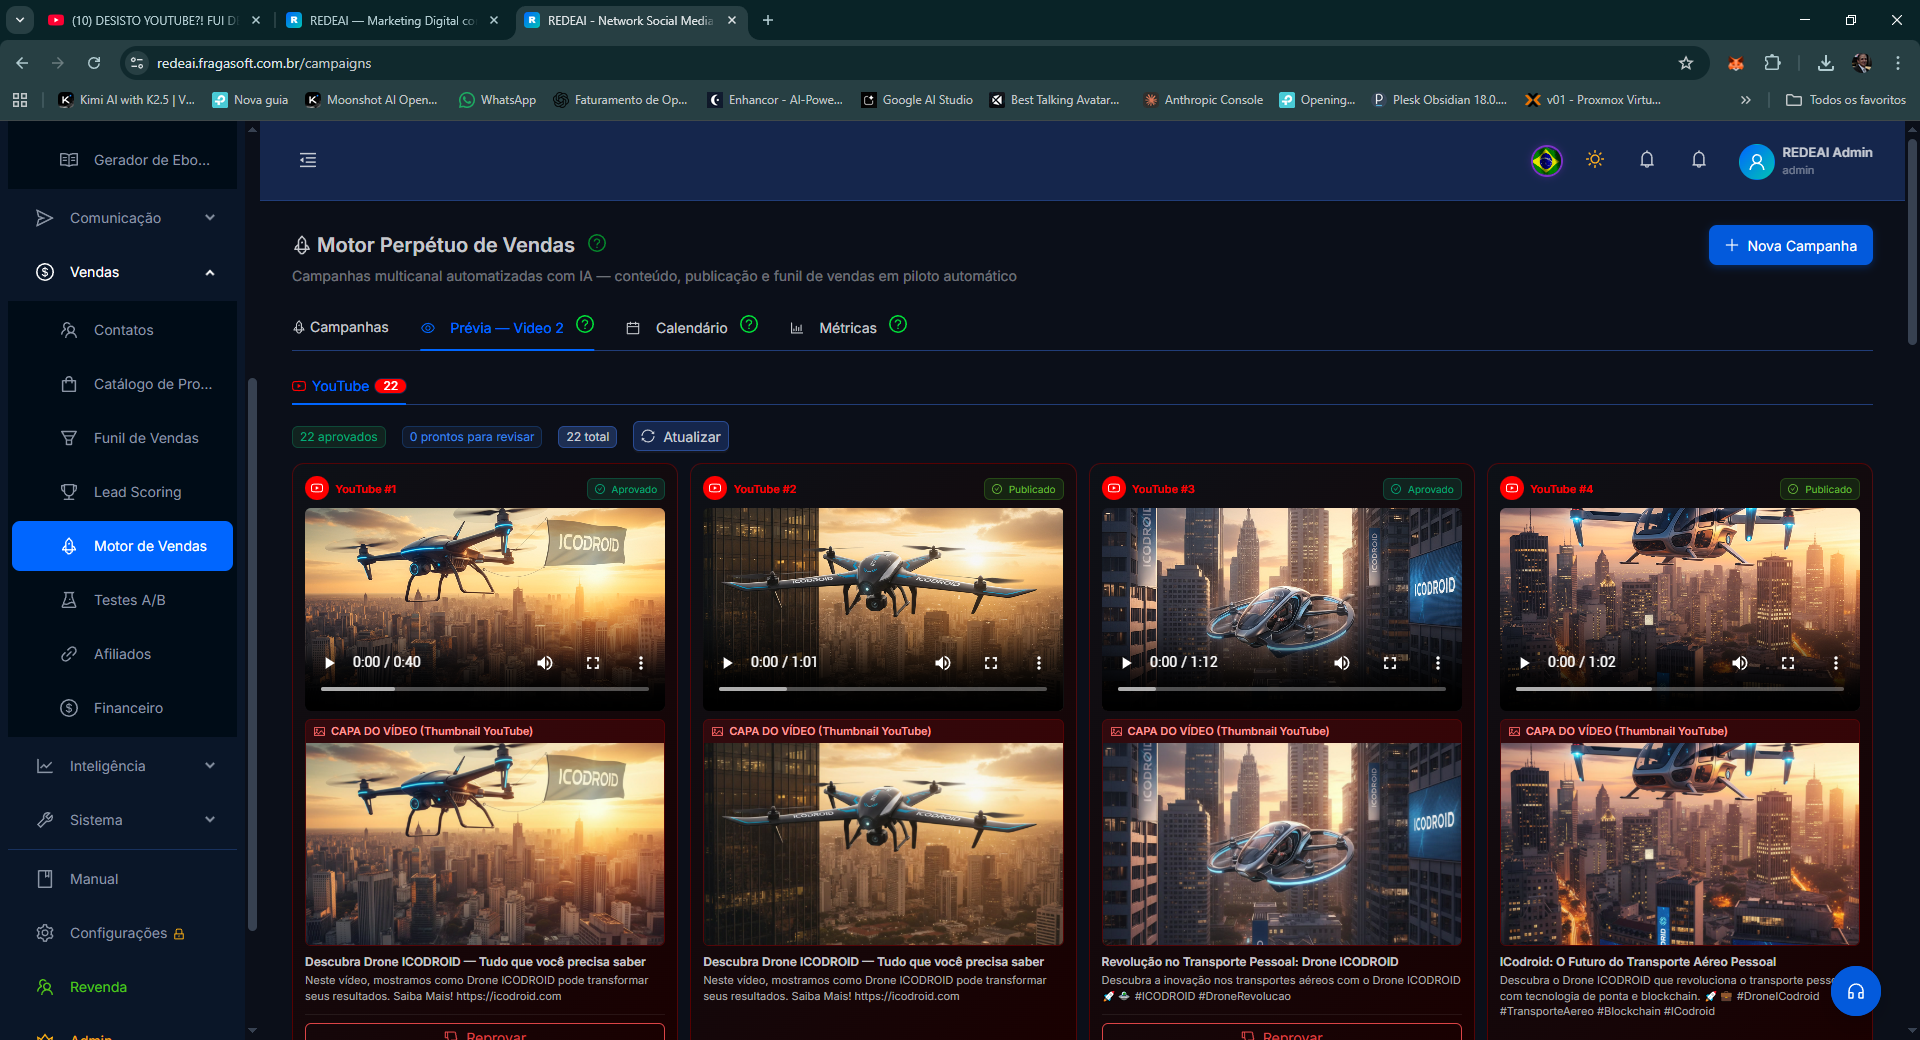Open Catálogo de Produtos sidebar item

click(x=123, y=384)
